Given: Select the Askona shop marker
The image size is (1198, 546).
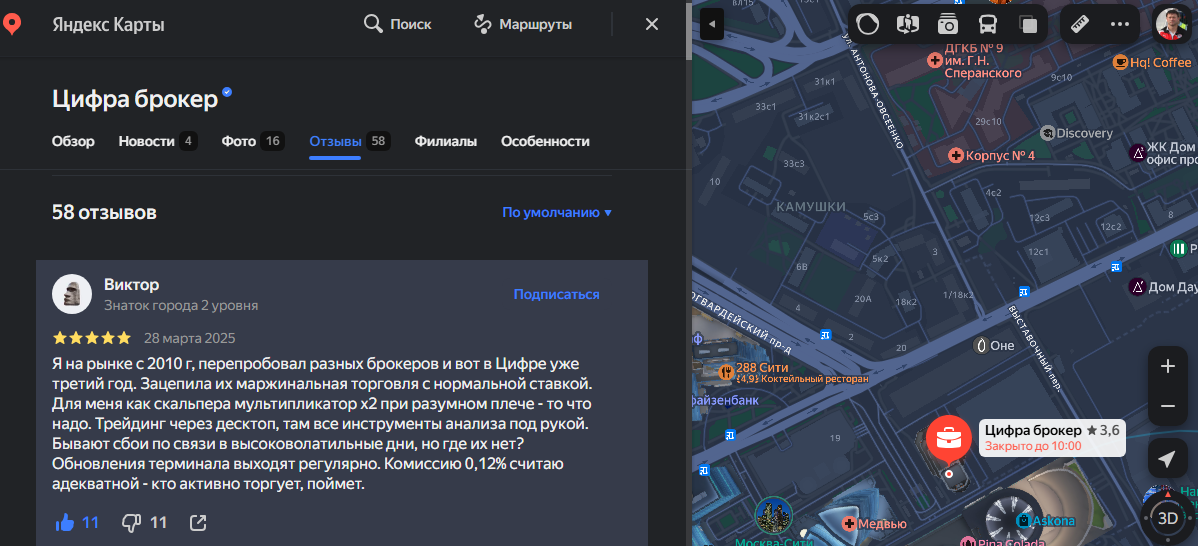Looking at the screenshot, I should point(1022,520).
